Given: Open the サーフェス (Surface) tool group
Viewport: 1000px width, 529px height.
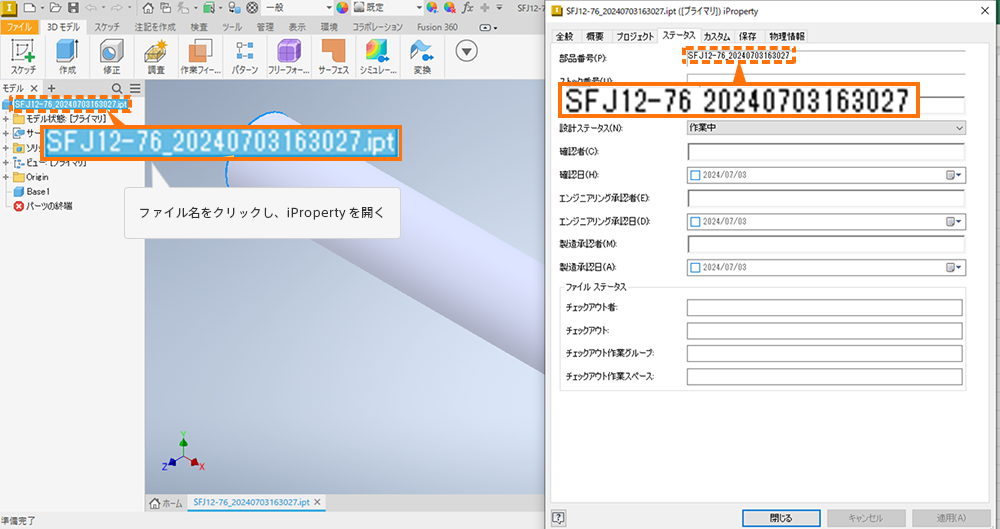Looking at the screenshot, I should (334, 57).
